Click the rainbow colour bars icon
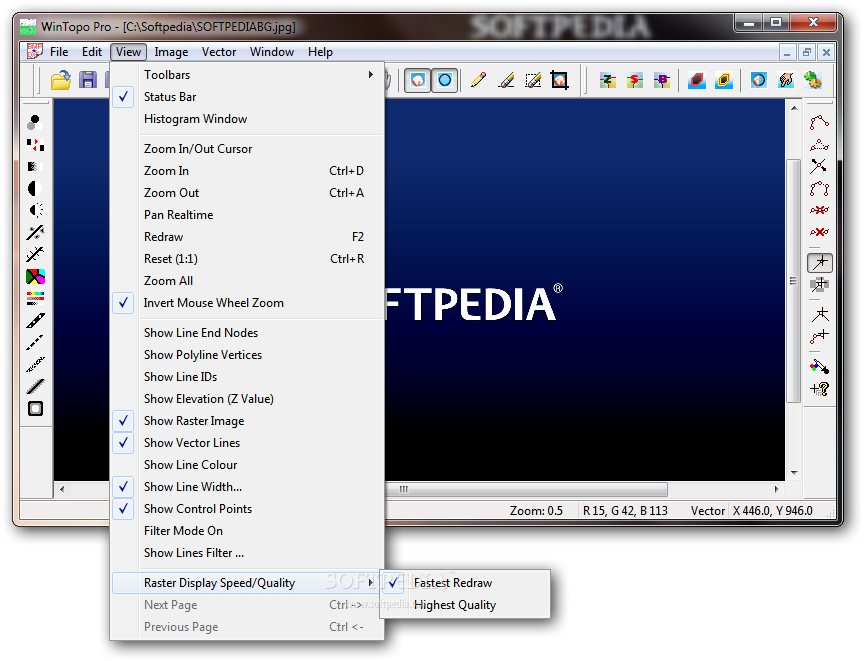Image resolution: width=864 pixels, height=661 pixels. click(35, 299)
